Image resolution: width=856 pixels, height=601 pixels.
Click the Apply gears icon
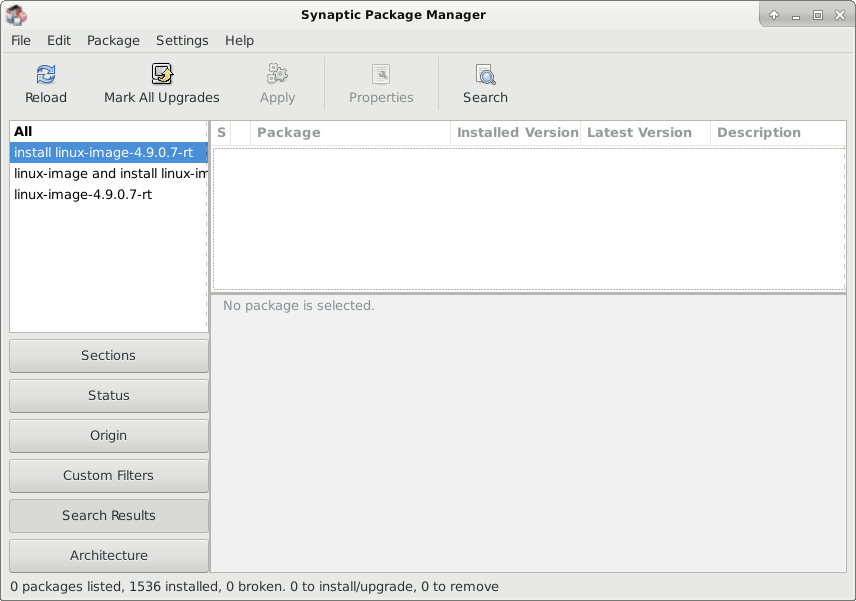[x=277, y=74]
